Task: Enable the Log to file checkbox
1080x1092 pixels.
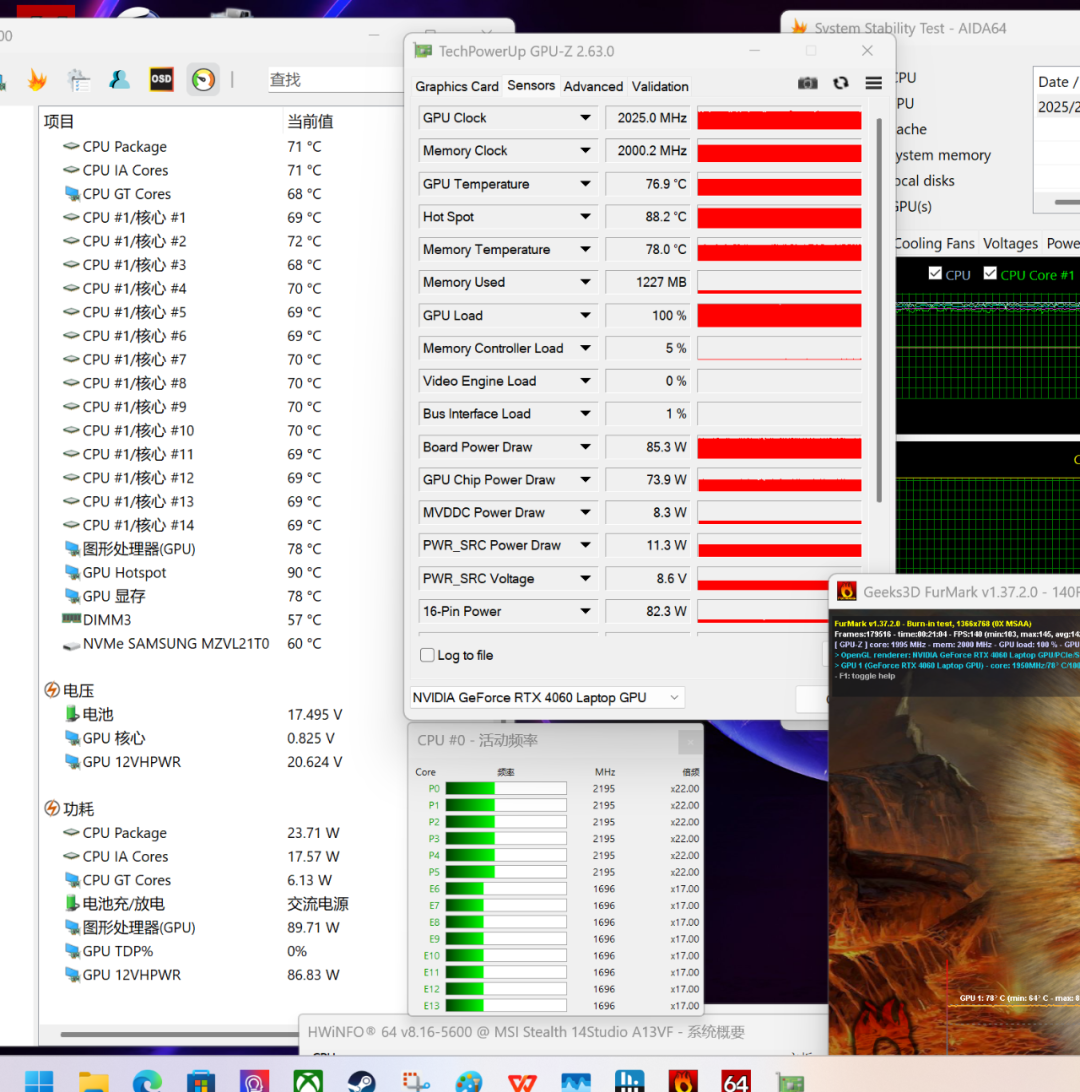Action: 428,655
